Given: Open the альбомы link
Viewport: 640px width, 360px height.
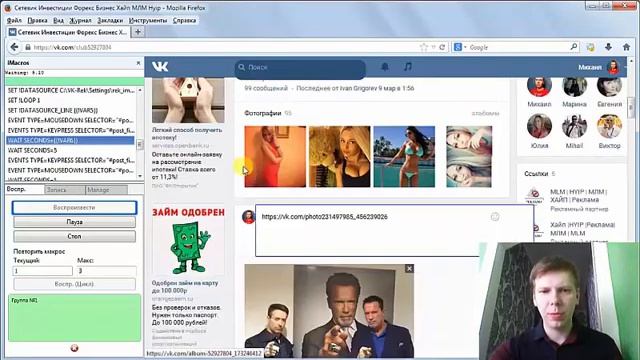Looking at the screenshot, I should [x=485, y=113].
